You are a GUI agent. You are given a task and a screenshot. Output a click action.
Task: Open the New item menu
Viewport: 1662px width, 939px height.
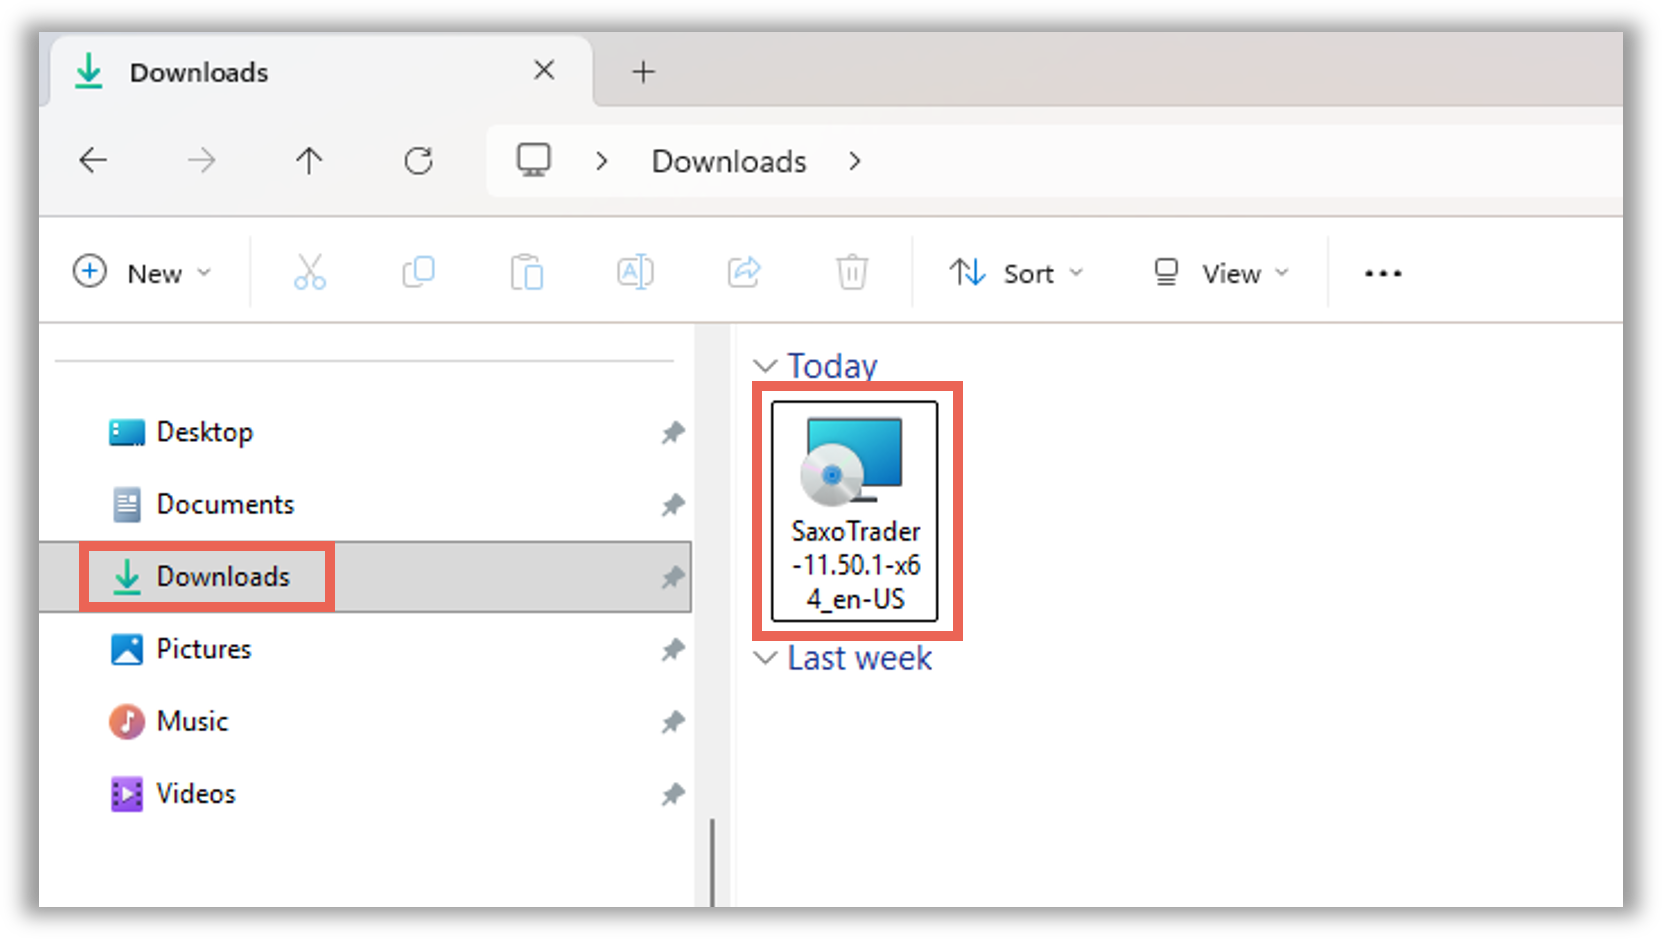pyautogui.click(x=142, y=273)
